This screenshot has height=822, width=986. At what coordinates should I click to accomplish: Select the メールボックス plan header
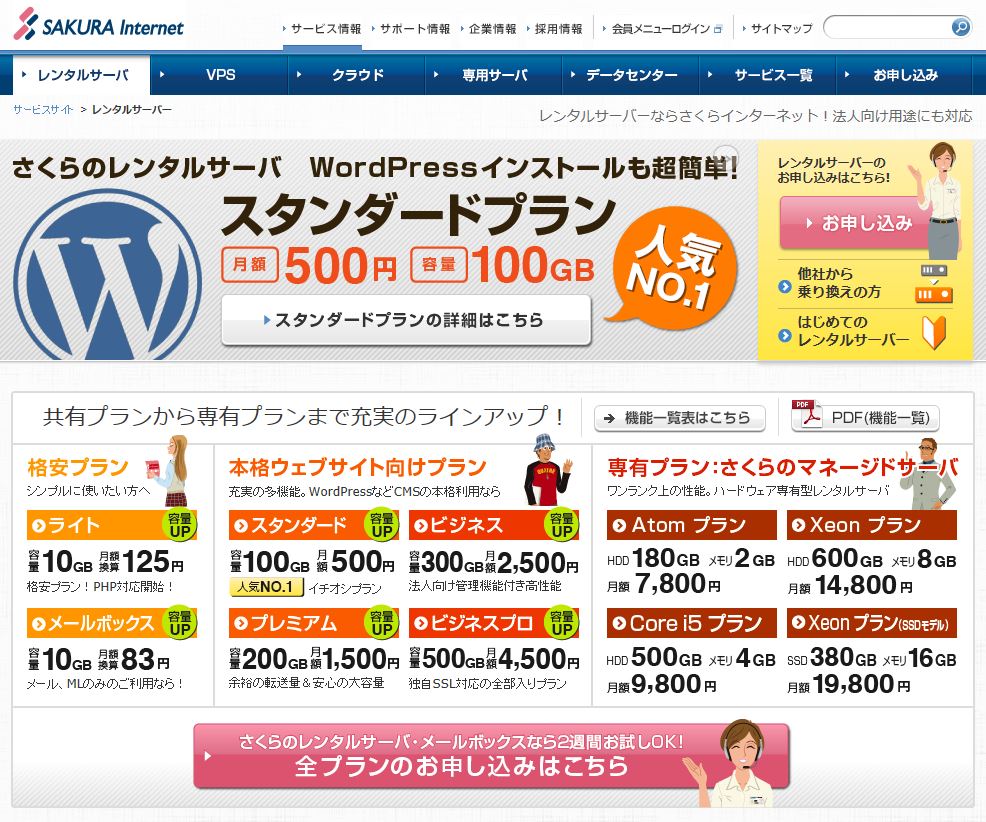coord(111,623)
